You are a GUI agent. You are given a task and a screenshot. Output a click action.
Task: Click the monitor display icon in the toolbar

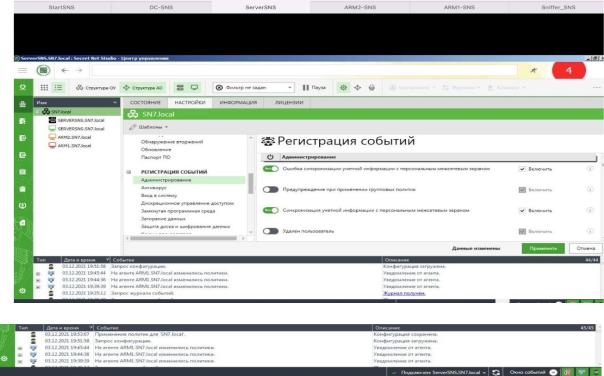tap(195, 87)
